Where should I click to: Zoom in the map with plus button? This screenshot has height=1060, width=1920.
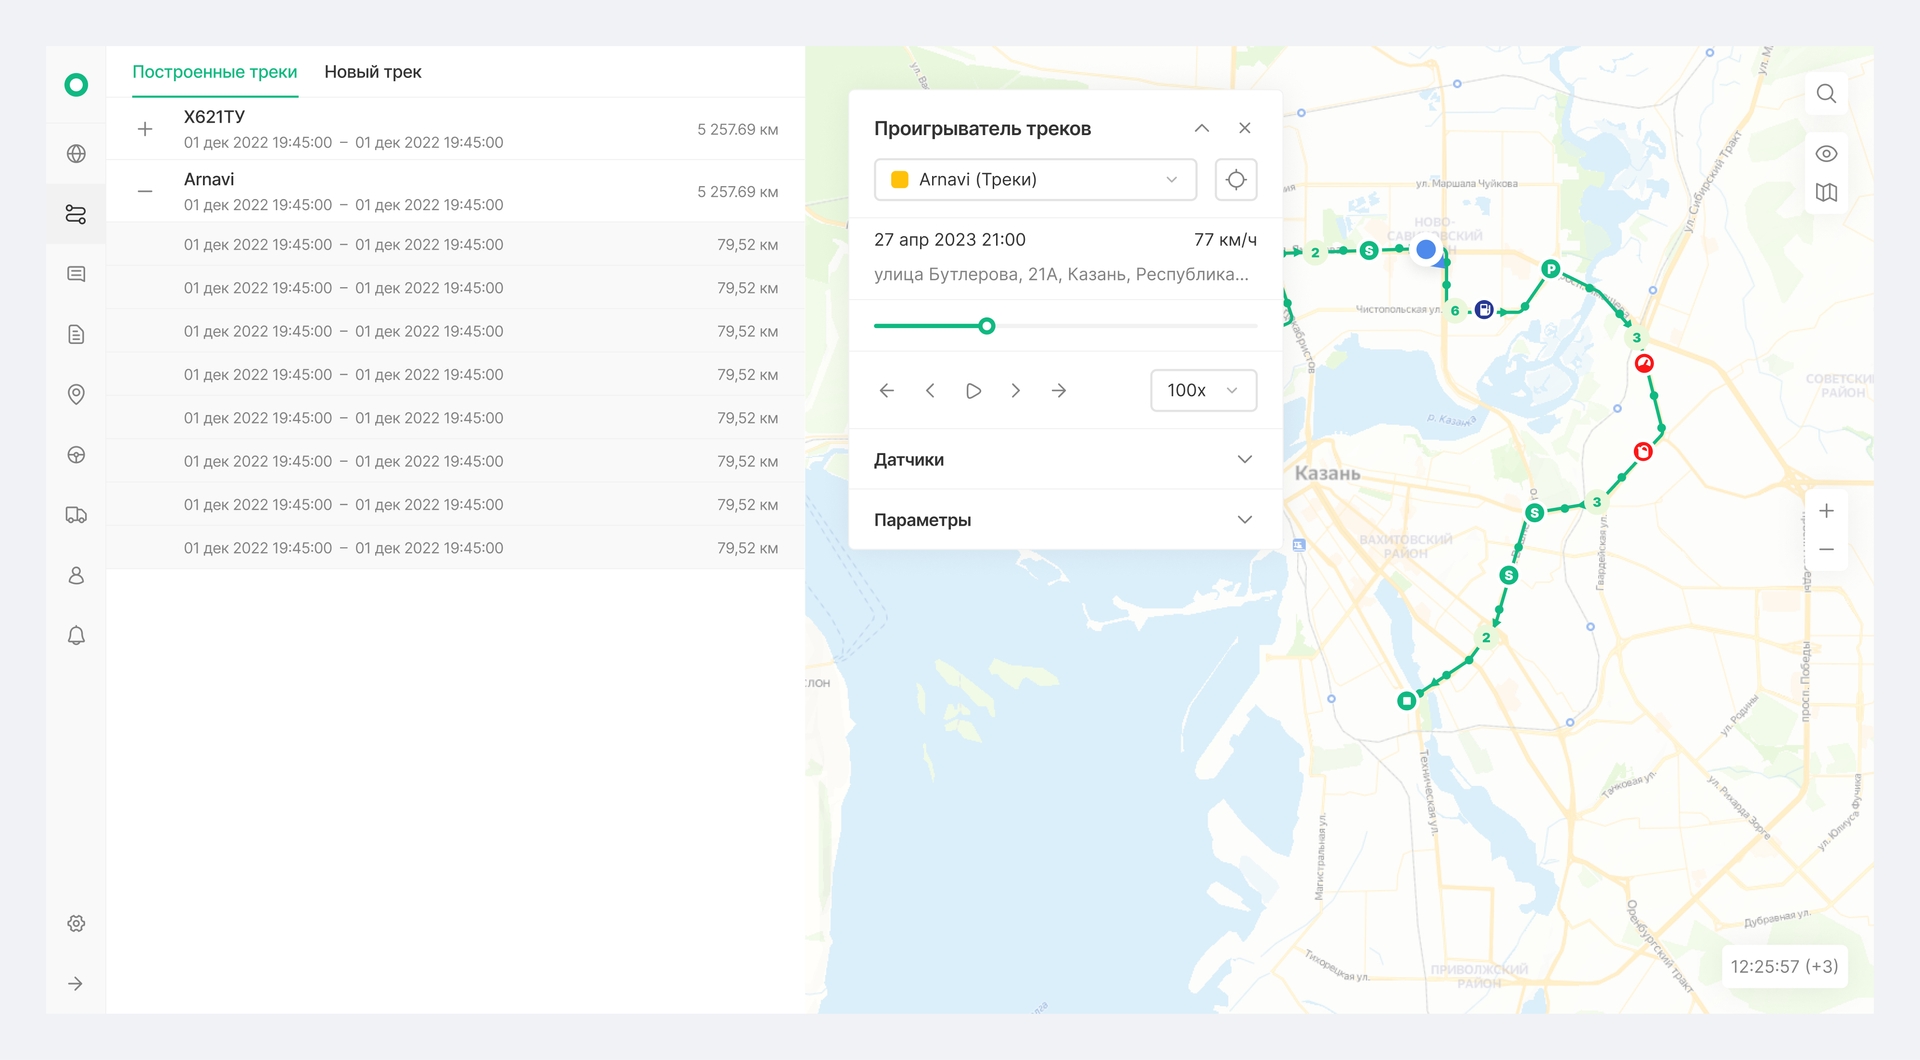tap(1826, 511)
